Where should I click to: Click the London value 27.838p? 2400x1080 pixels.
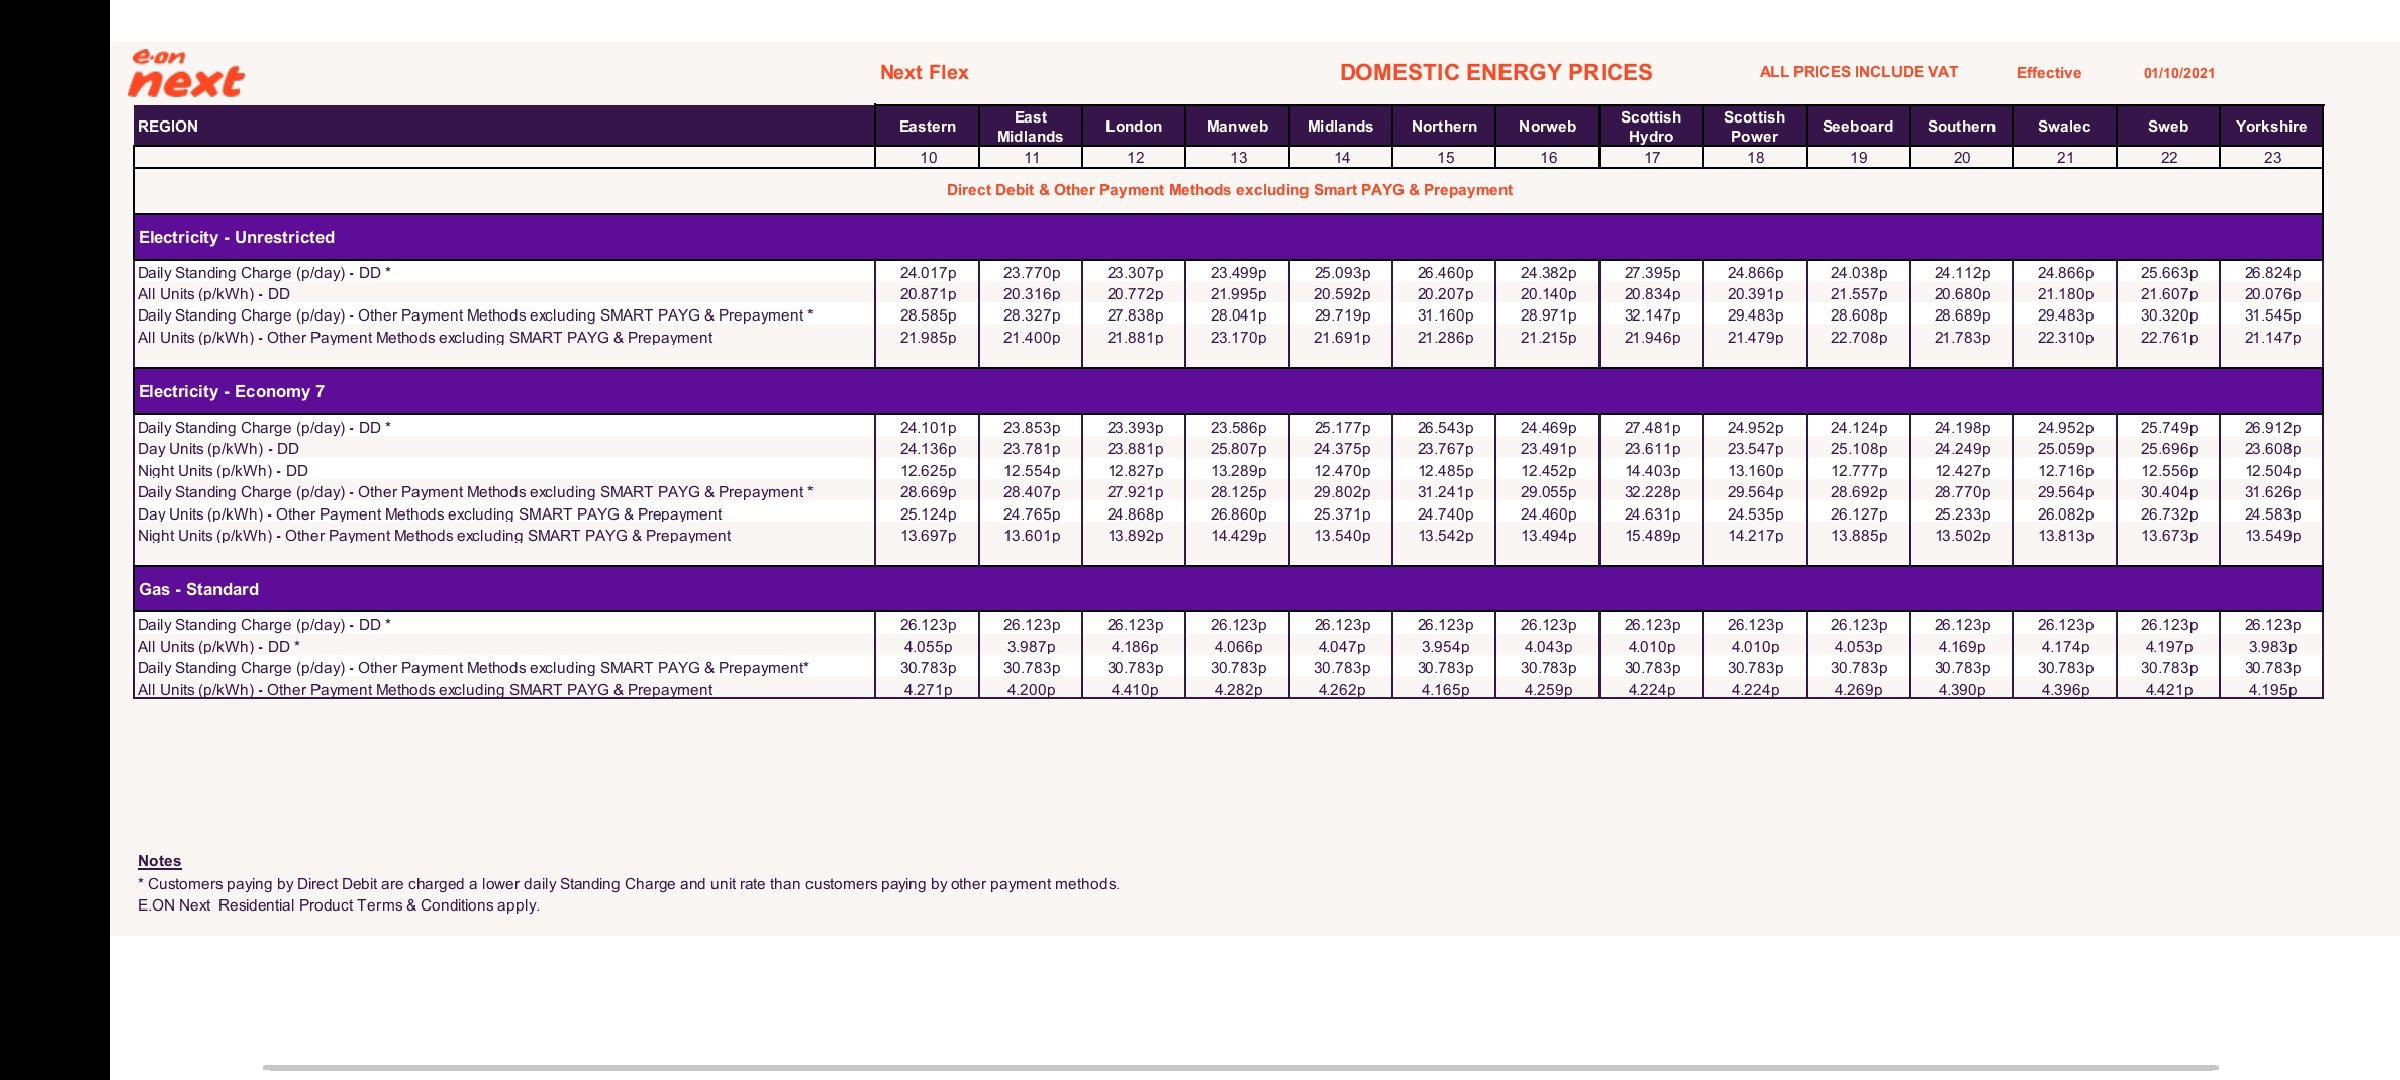(1135, 315)
